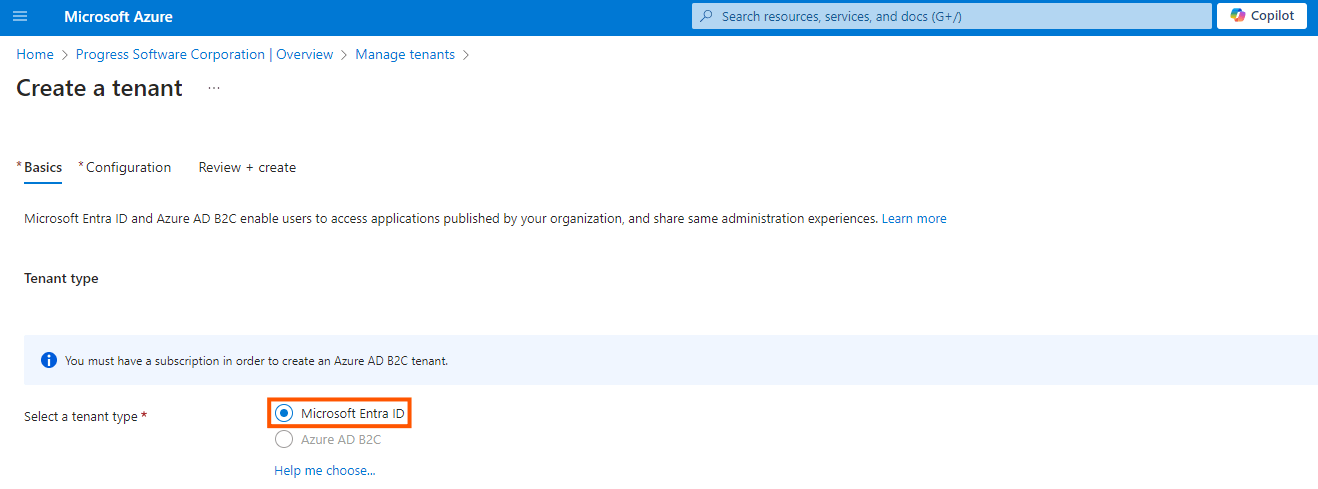Open Progress Software Corporation | Overview breadcrumb
The image size is (1318, 489).
point(204,54)
